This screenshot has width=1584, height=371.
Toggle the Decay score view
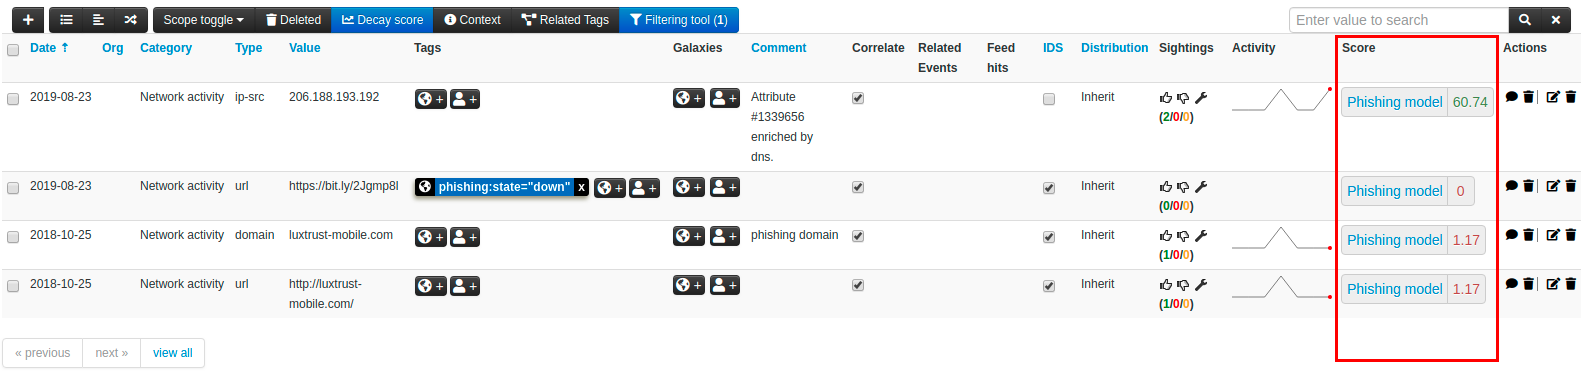click(382, 20)
